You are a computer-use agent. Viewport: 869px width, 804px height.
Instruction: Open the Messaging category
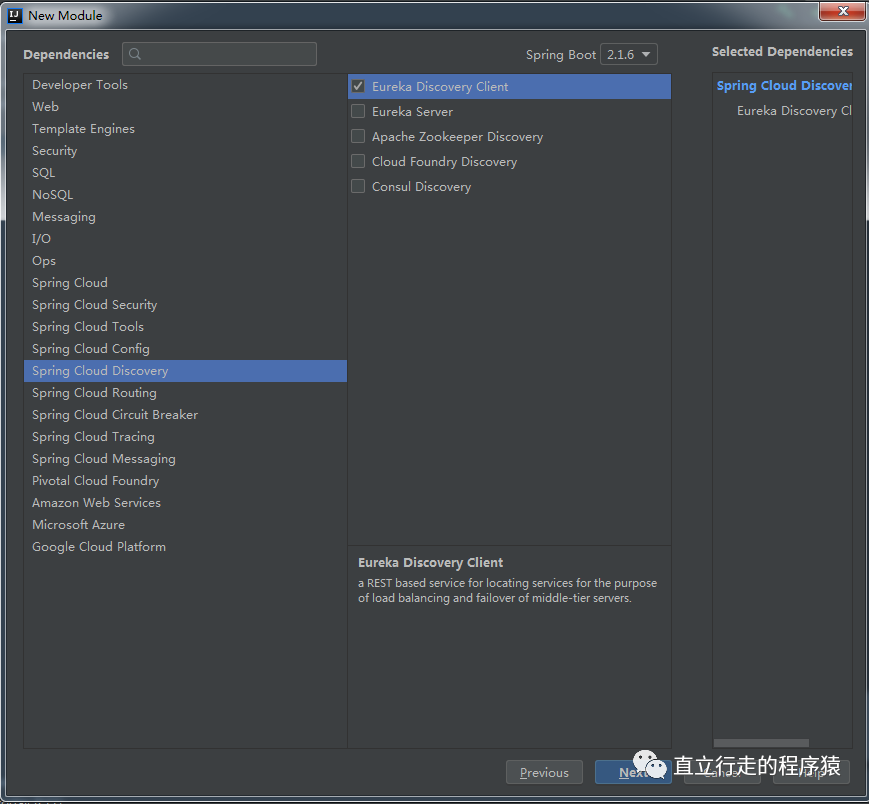185,217
